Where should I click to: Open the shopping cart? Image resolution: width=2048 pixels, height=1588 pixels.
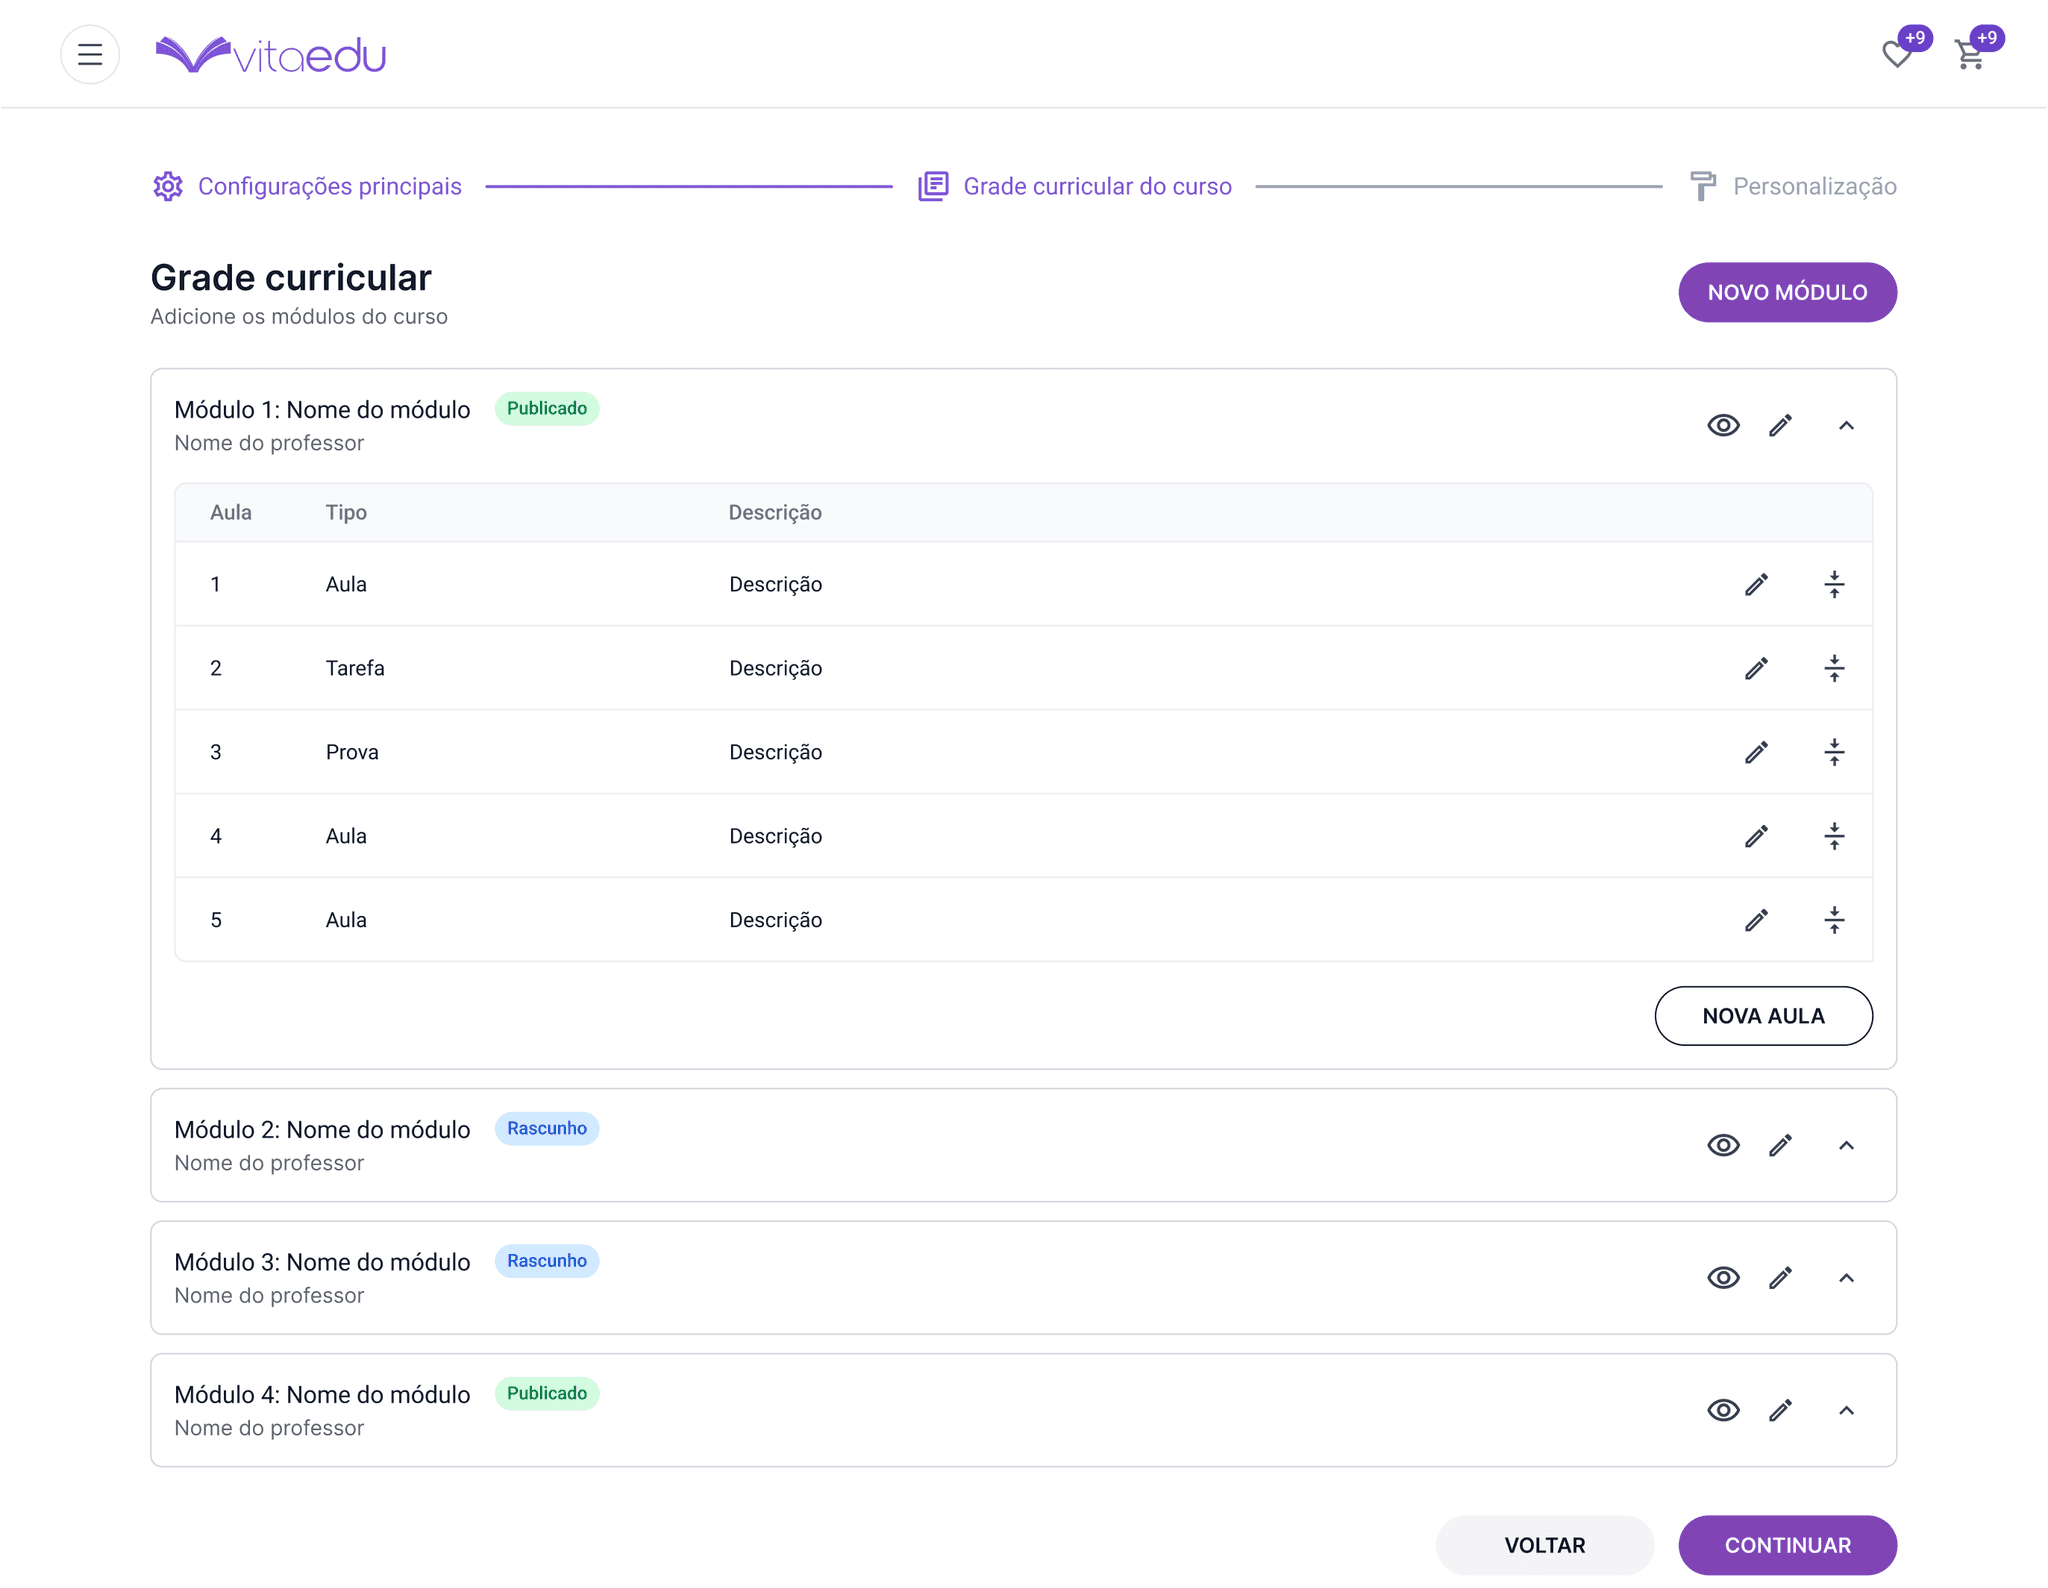tap(1970, 54)
